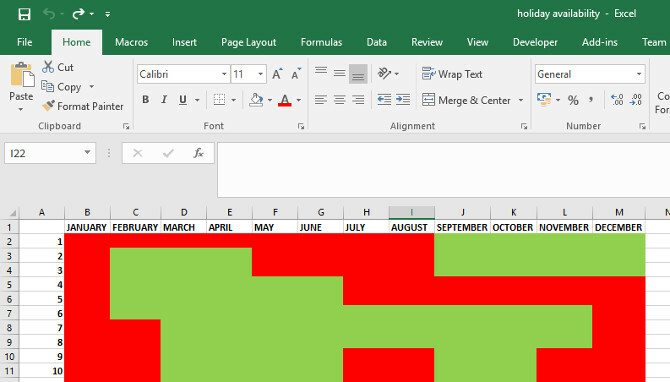Open the Customize Quick Access Toolbar arrow

tap(108, 15)
